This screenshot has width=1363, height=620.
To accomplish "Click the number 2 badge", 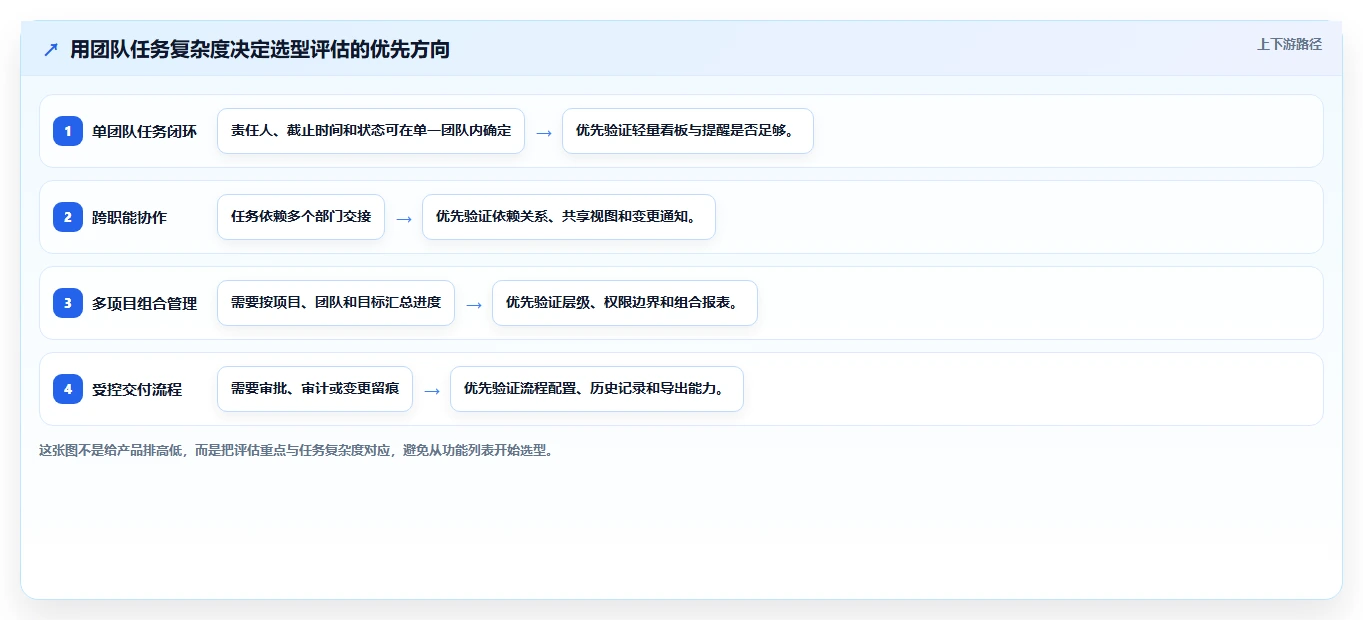I will click(x=68, y=217).
